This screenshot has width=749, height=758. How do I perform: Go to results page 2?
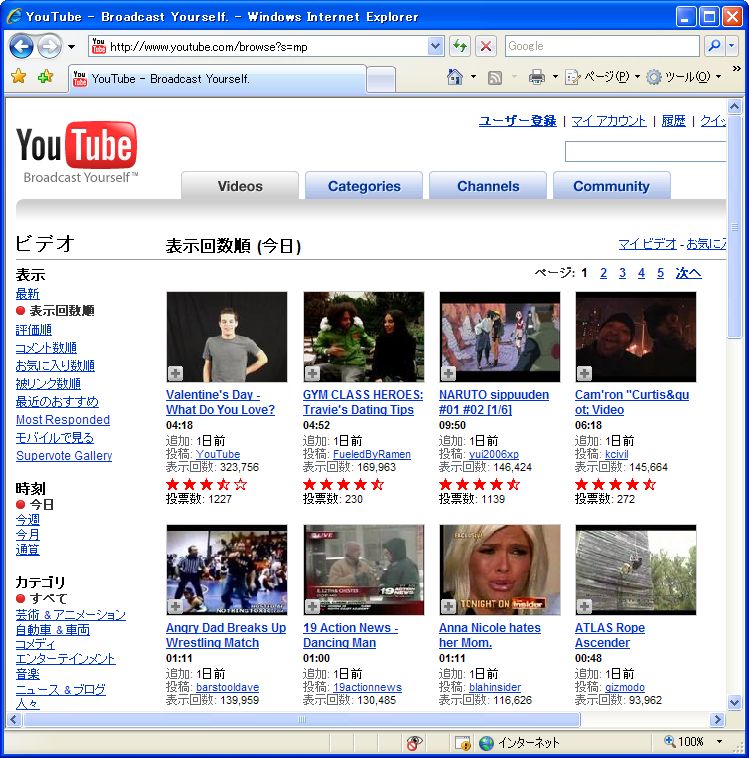tap(603, 273)
